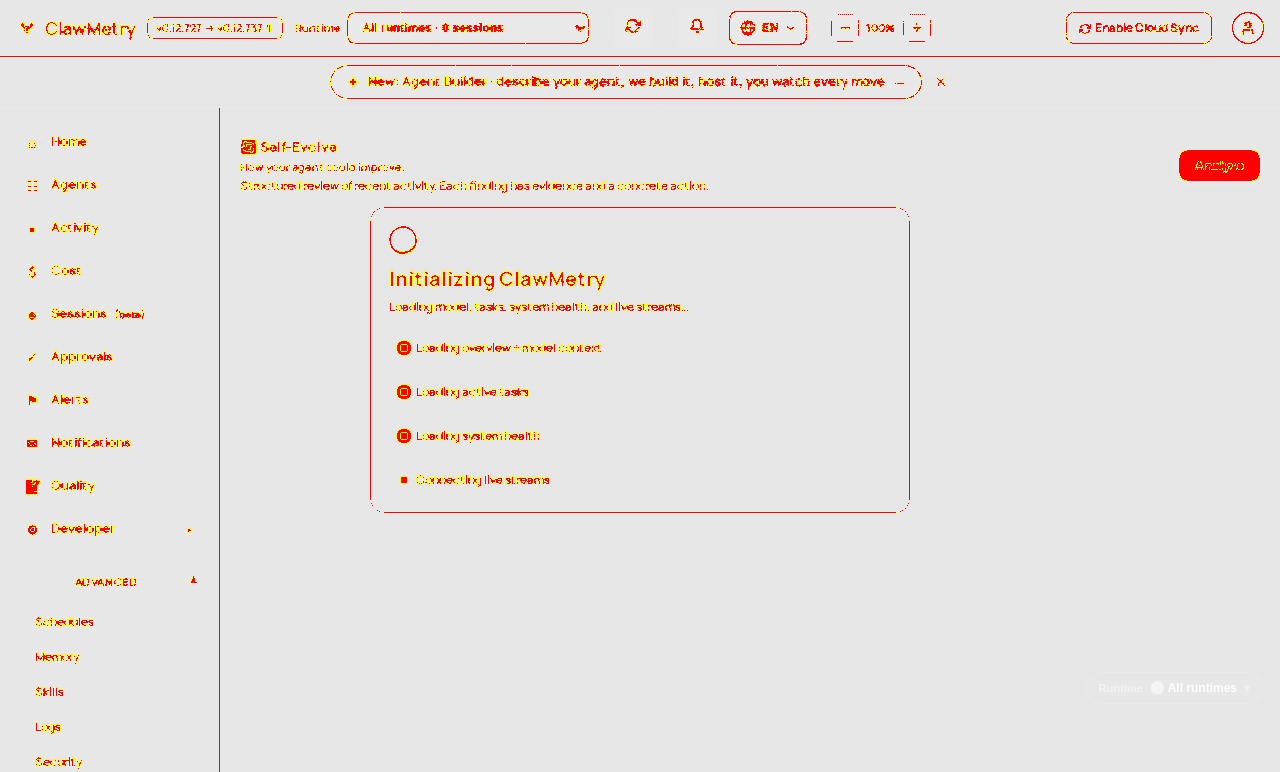The image size is (1280, 772).
Task: Dismiss the announcement banner
Action: pos(941,82)
